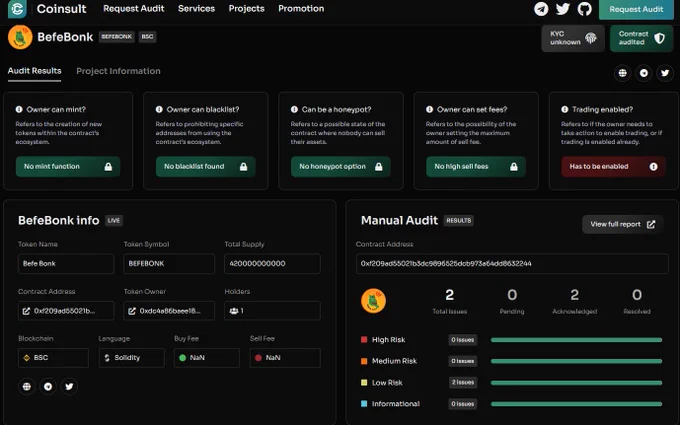
Task: Click the KYC unknown fingerprint badge
Action: click(573, 38)
